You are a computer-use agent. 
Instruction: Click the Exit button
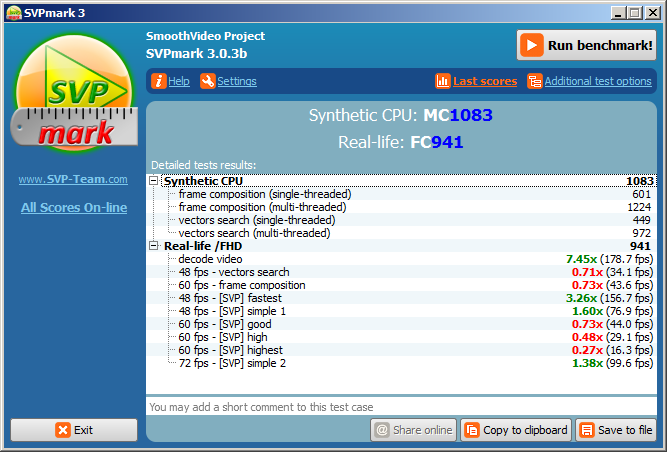(x=74, y=430)
